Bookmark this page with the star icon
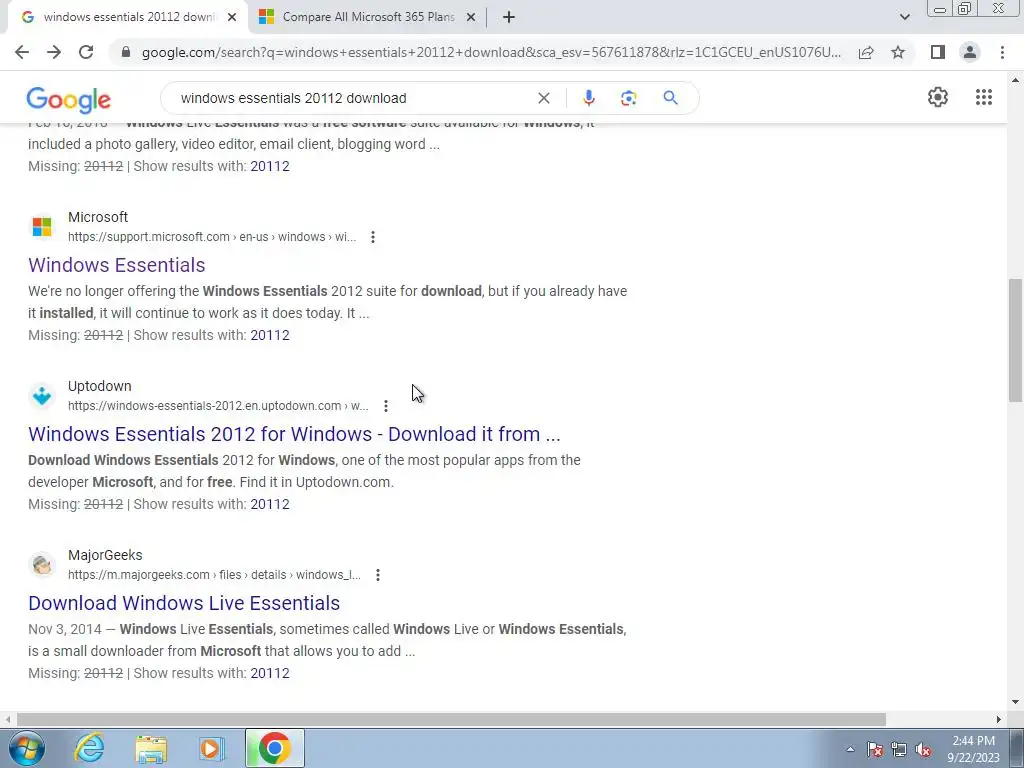The height and width of the screenshot is (768, 1024). (898, 52)
